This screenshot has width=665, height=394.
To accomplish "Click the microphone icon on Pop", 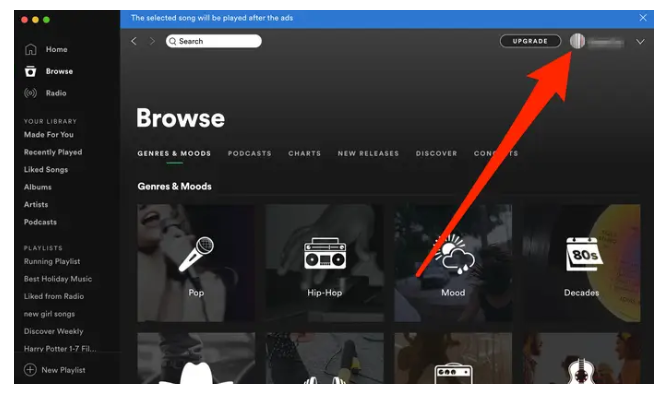I will click(x=196, y=254).
